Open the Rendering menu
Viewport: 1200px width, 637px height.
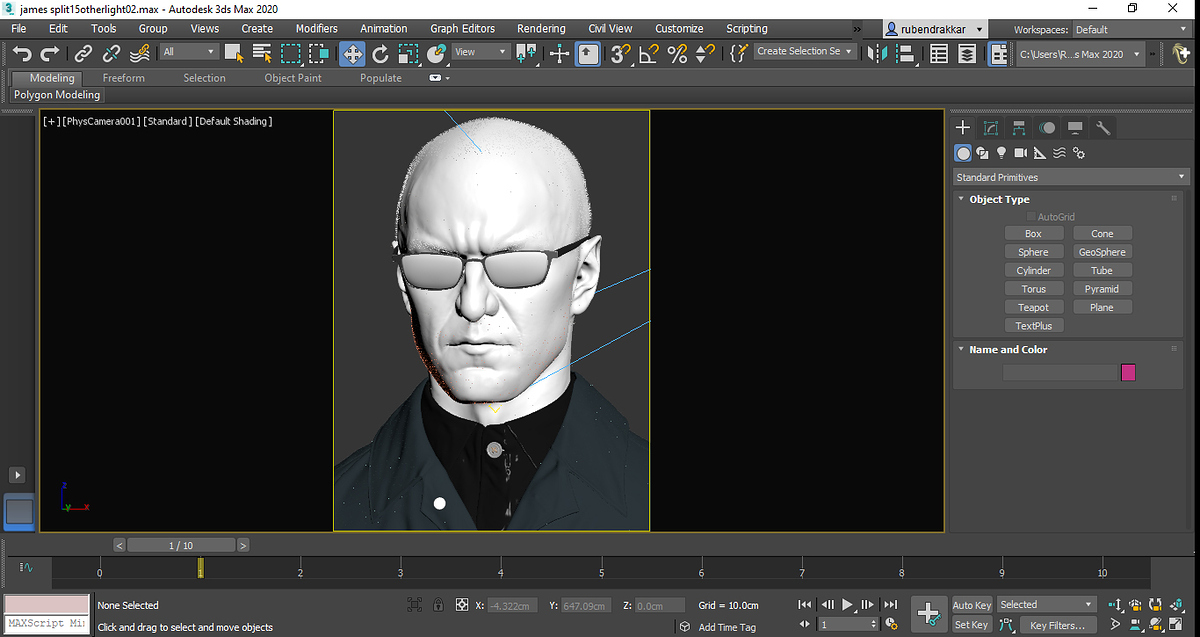(541, 29)
